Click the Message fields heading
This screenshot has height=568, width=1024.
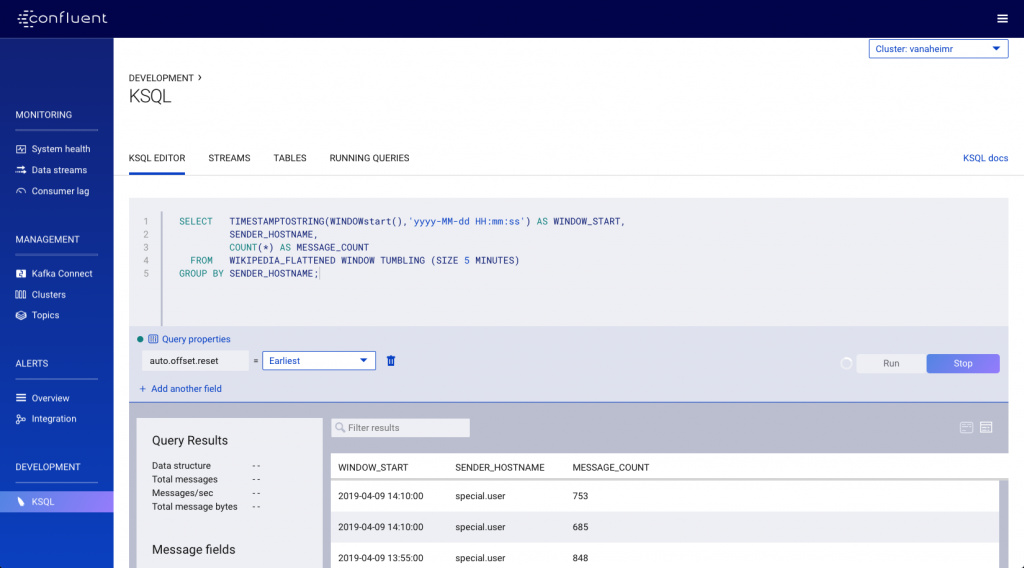(193, 550)
